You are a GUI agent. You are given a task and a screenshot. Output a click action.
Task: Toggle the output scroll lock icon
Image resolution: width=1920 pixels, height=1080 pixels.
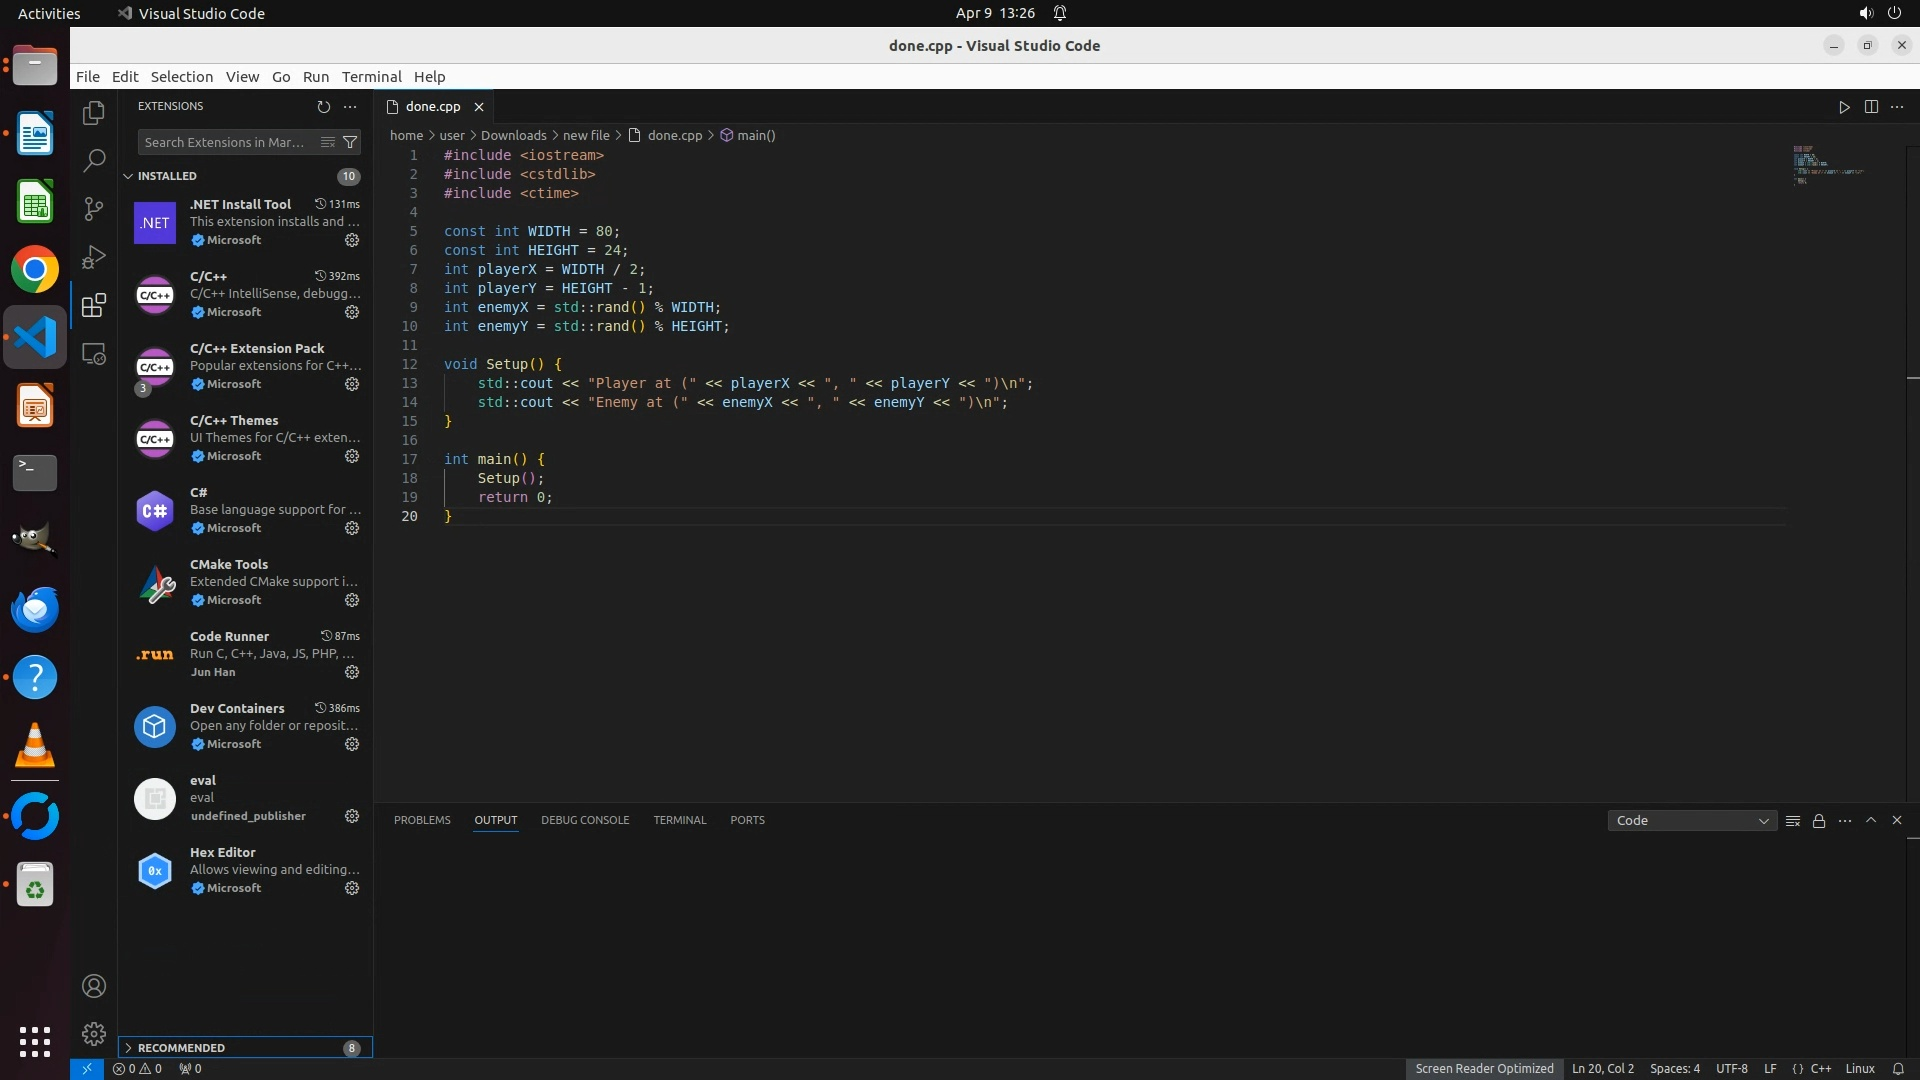[x=1819, y=821]
